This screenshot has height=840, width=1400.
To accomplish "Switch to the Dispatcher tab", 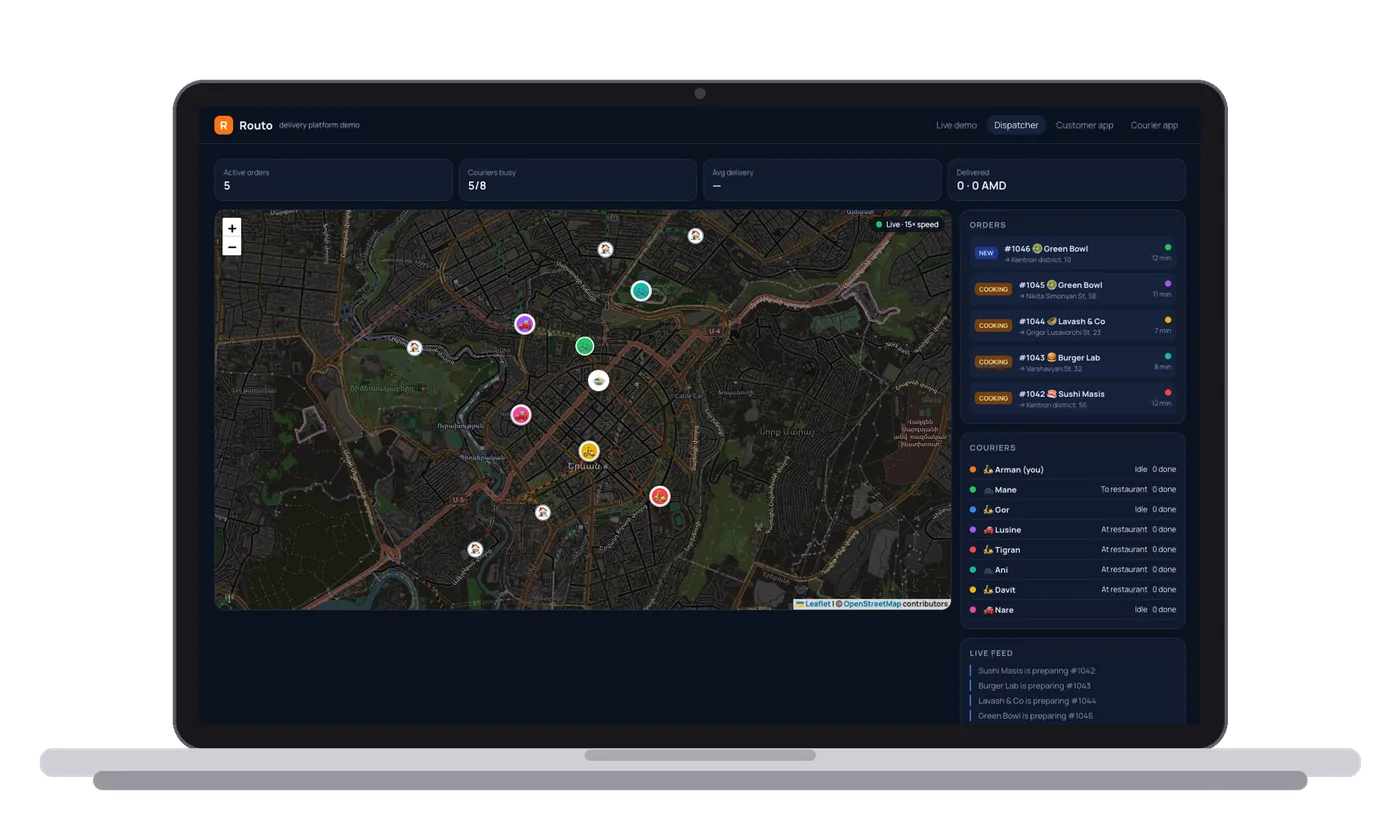I will (1016, 125).
